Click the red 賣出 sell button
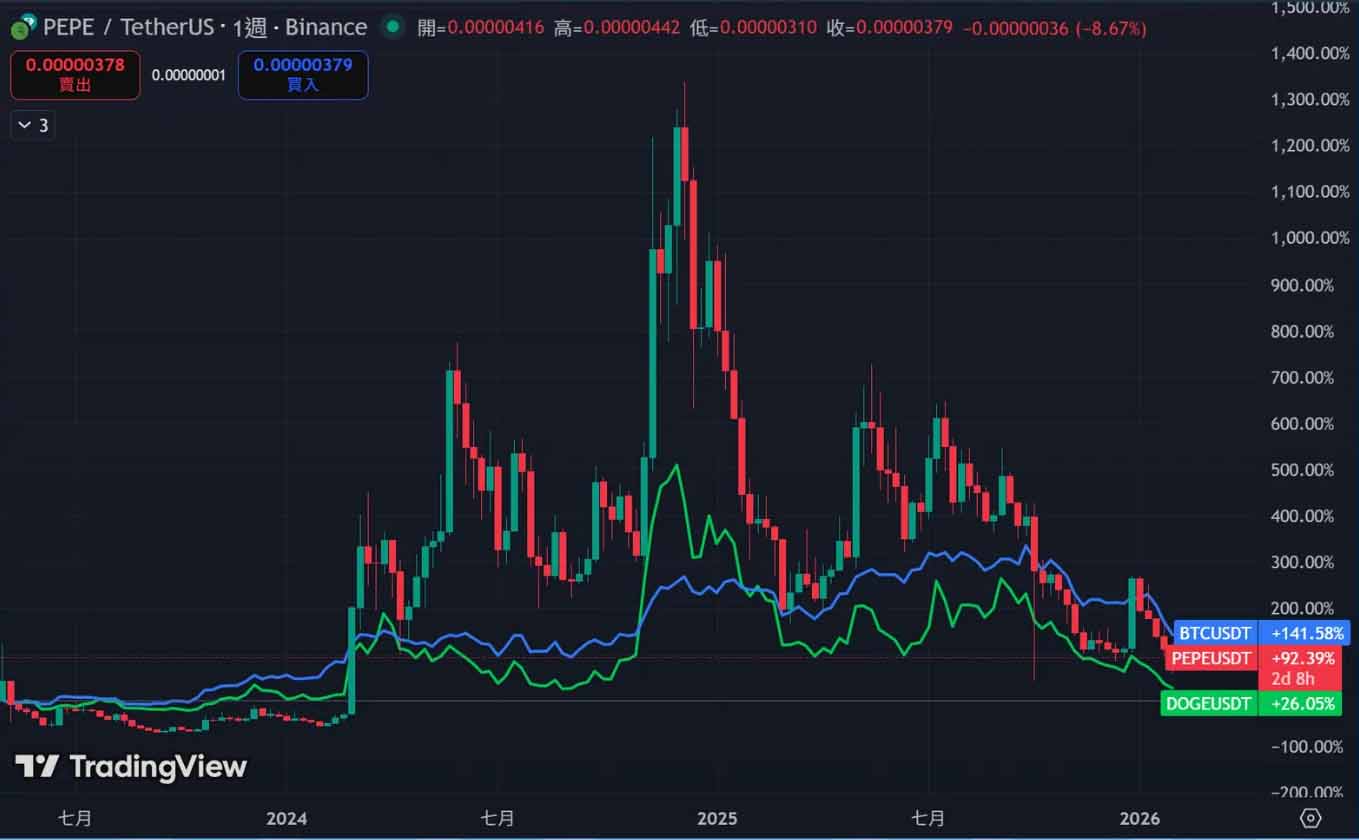The image size is (1359, 840). click(75, 75)
